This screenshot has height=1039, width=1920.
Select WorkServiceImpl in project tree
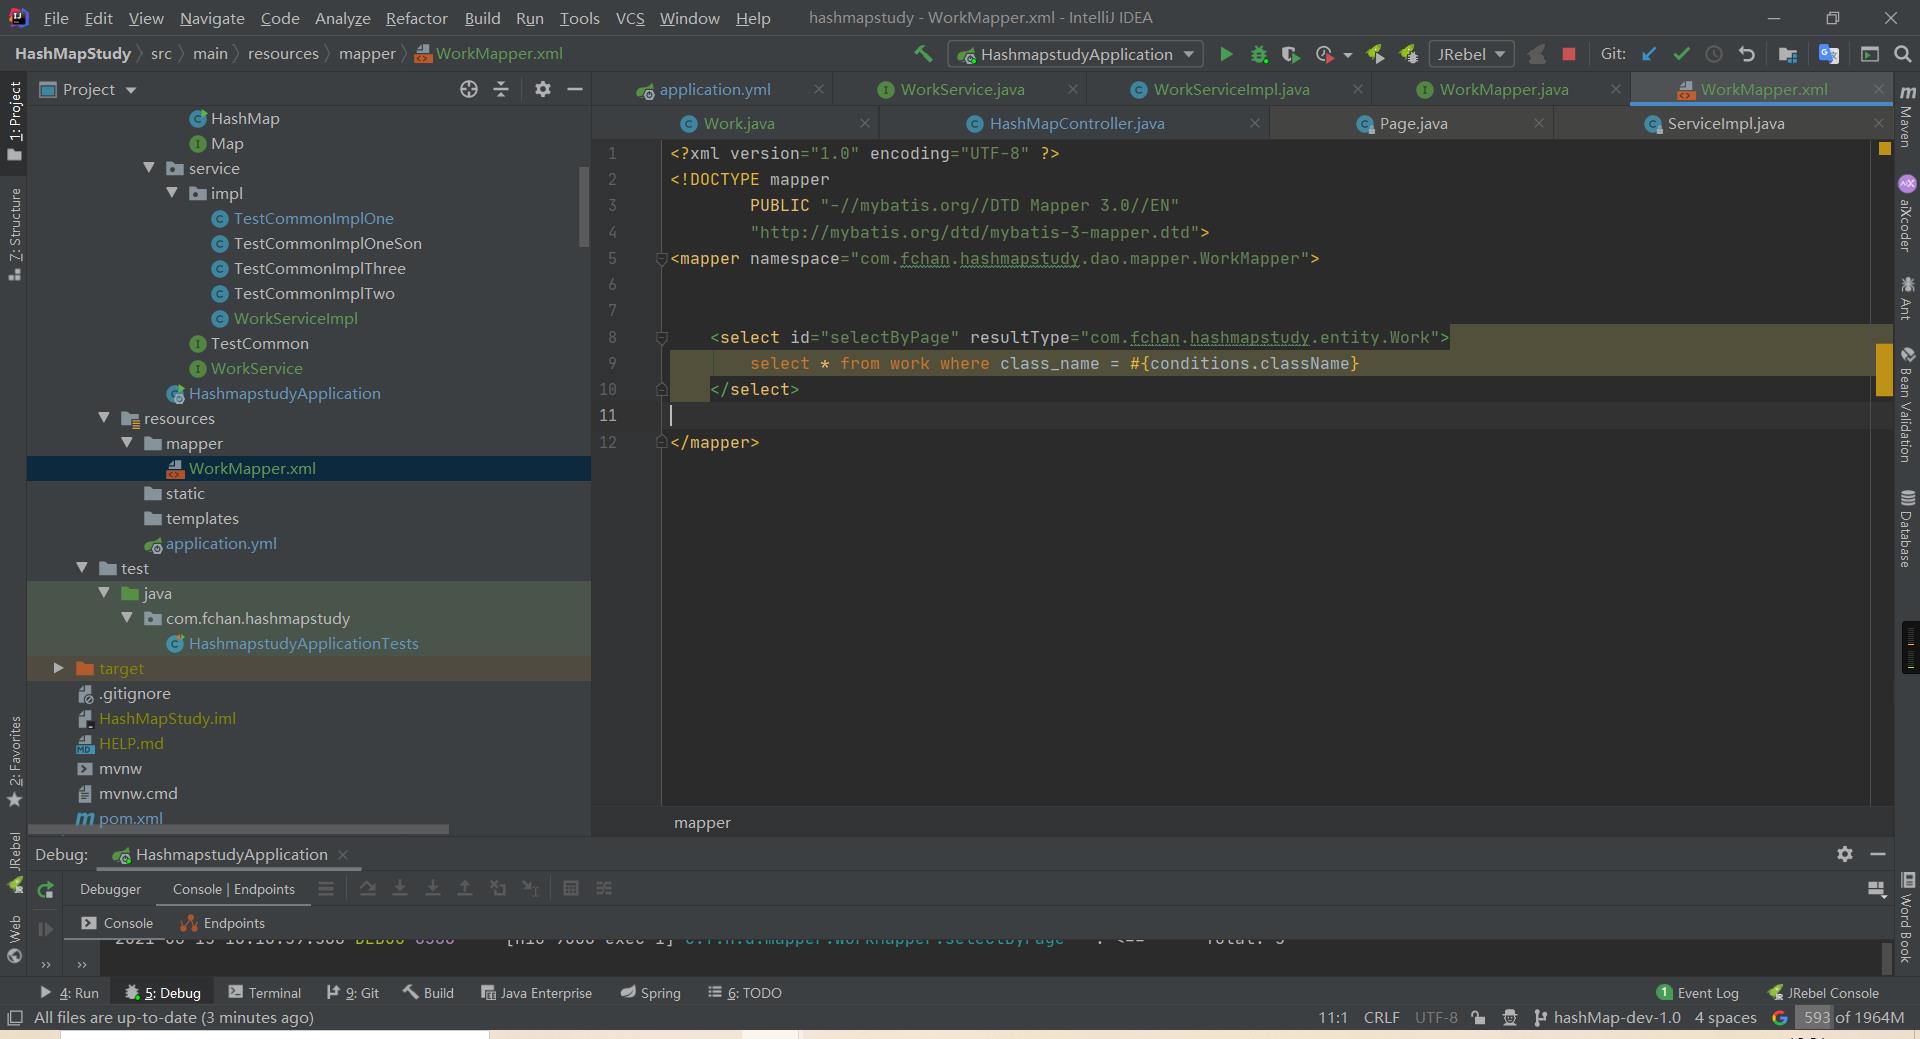[295, 318]
